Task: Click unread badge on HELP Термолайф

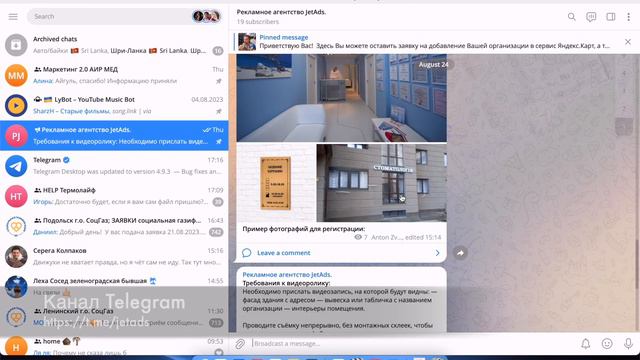Action: click(x=218, y=202)
